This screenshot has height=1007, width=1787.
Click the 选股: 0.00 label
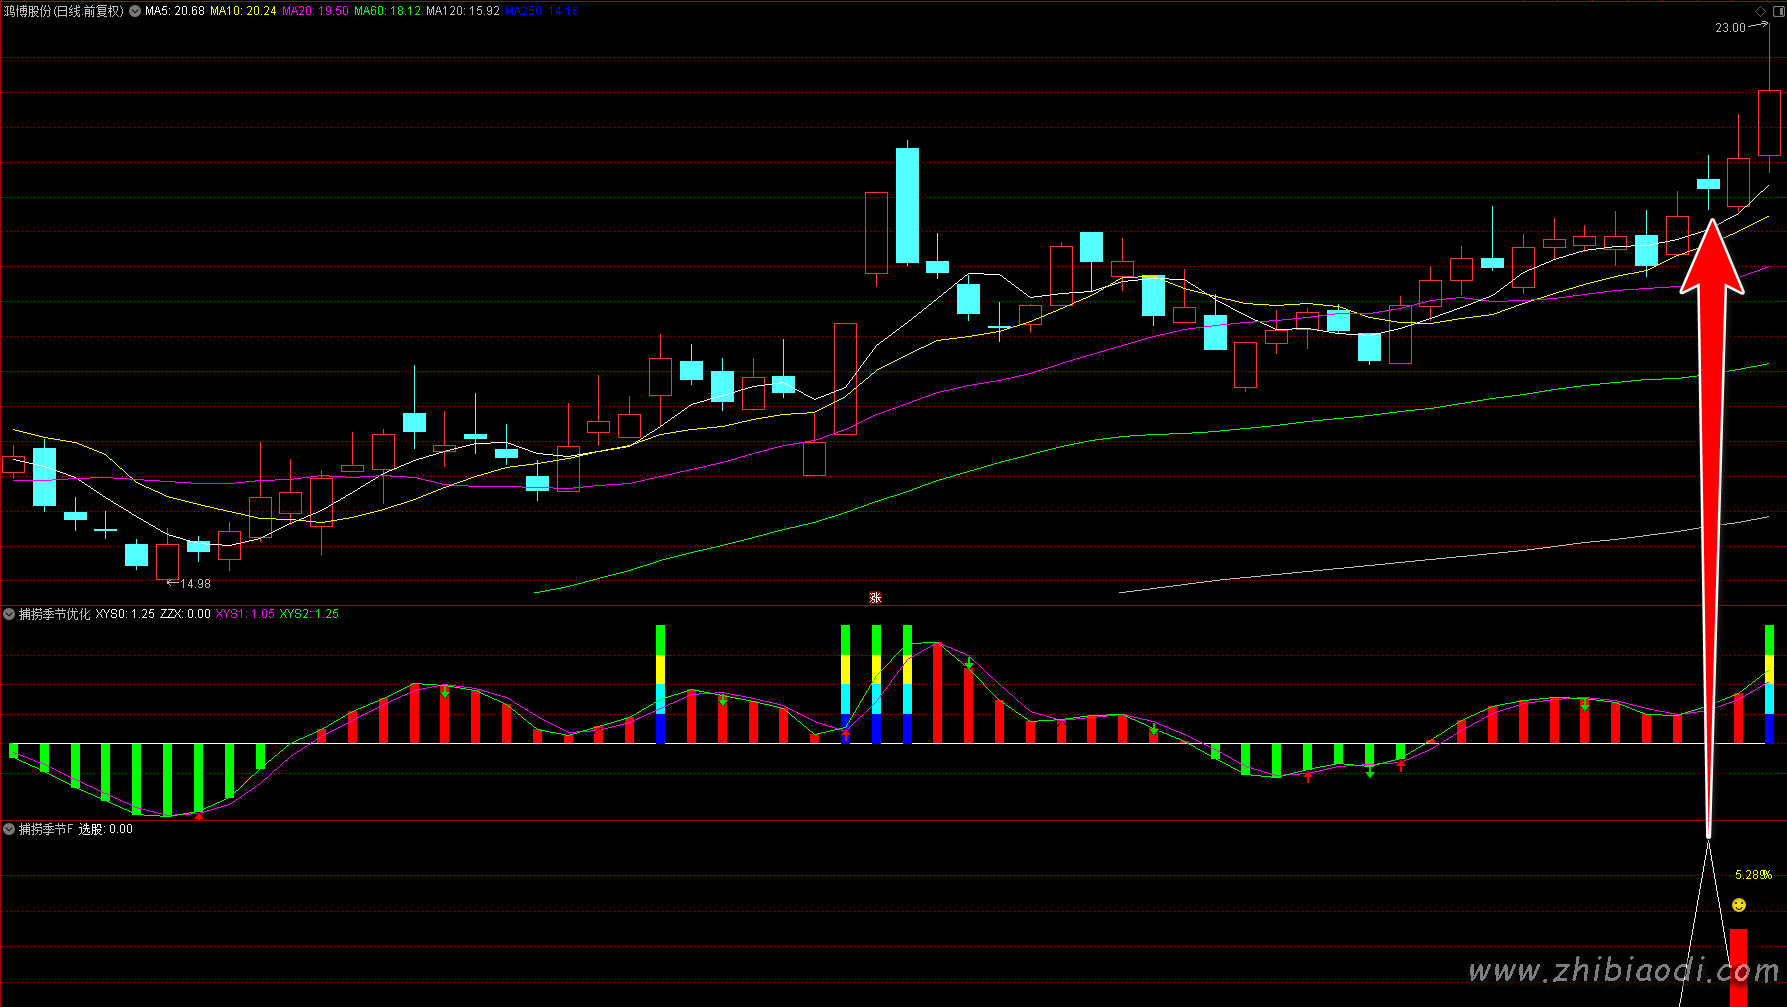tap(106, 829)
